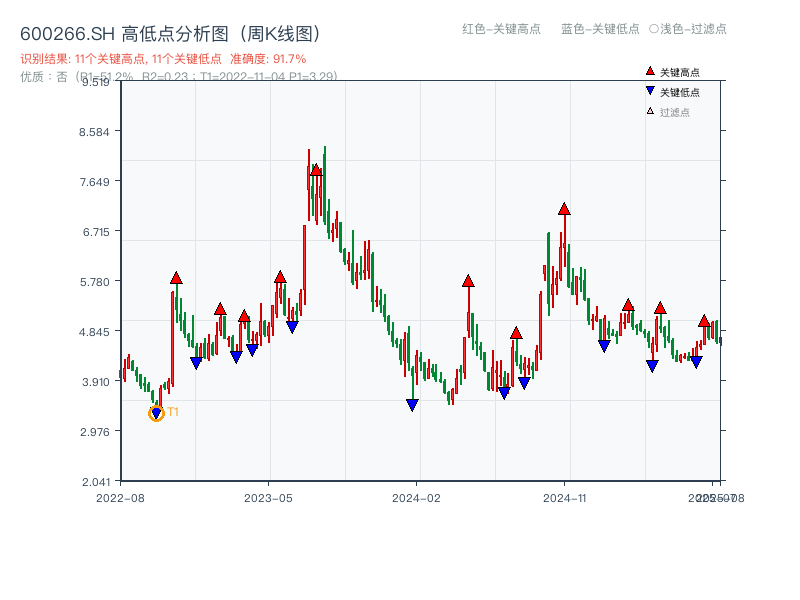This screenshot has height=600, width=800.
Task: Click the lowest blue triangle near 2024-02
Action: tap(412, 403)
